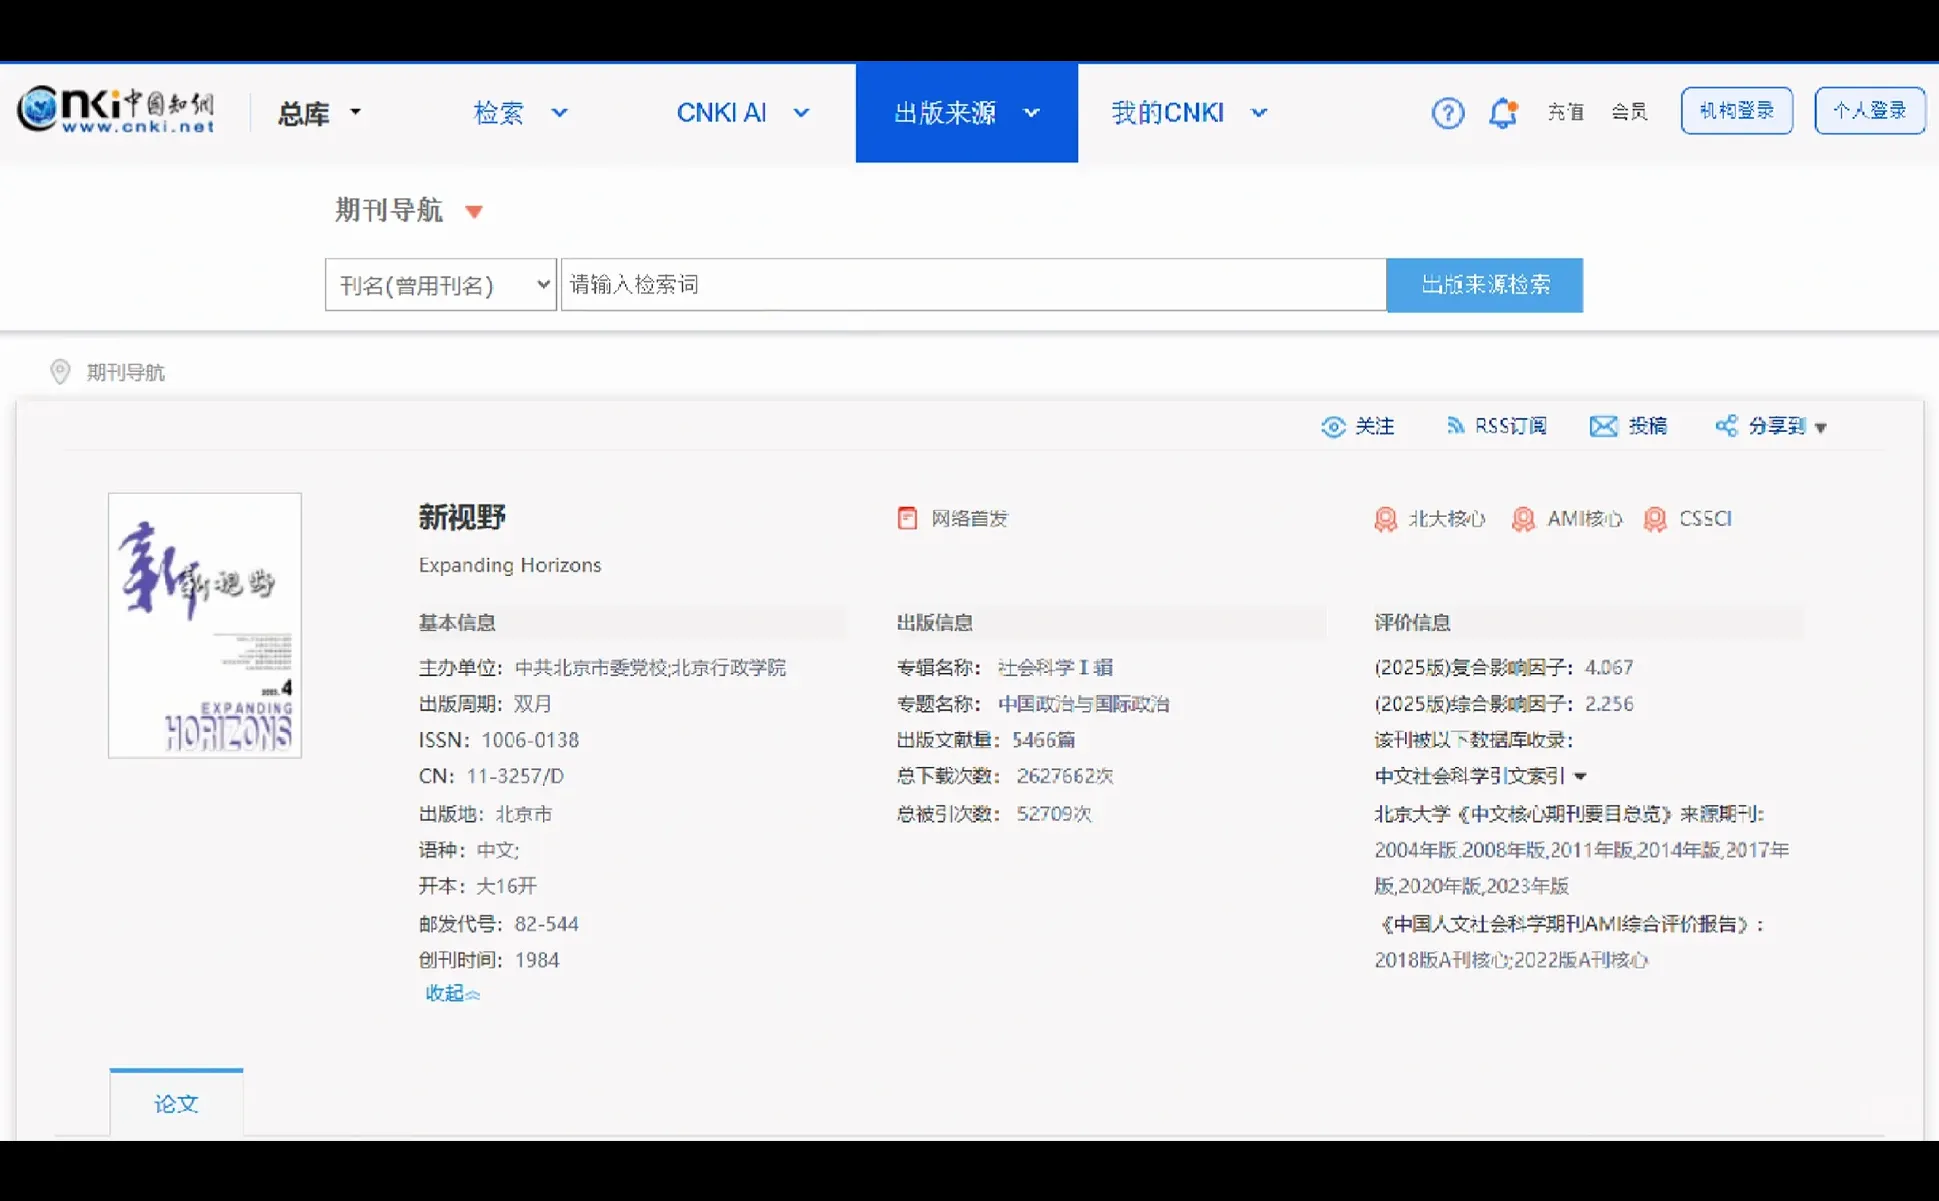Image resolution: width=1939 pixels, height=1201 pixels.
Task: Click the search keyword input field
Action: (x=972, y=285)
